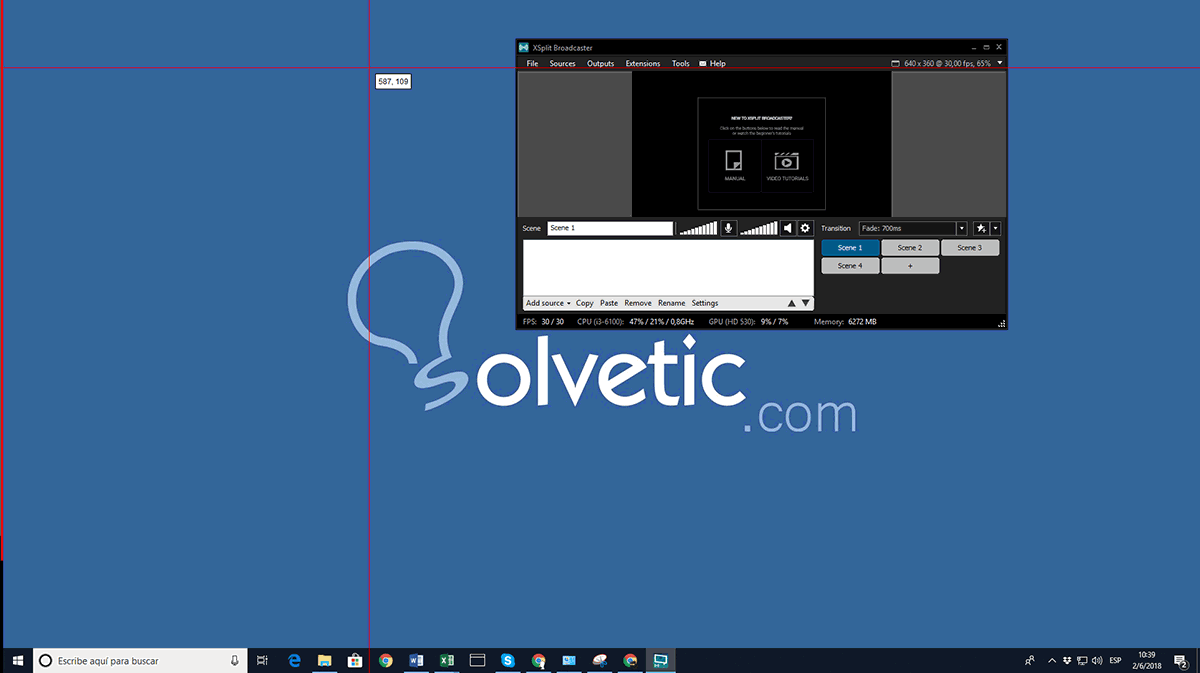
Task: Open the Windows Start menu
Action: [x=17, y=660]
